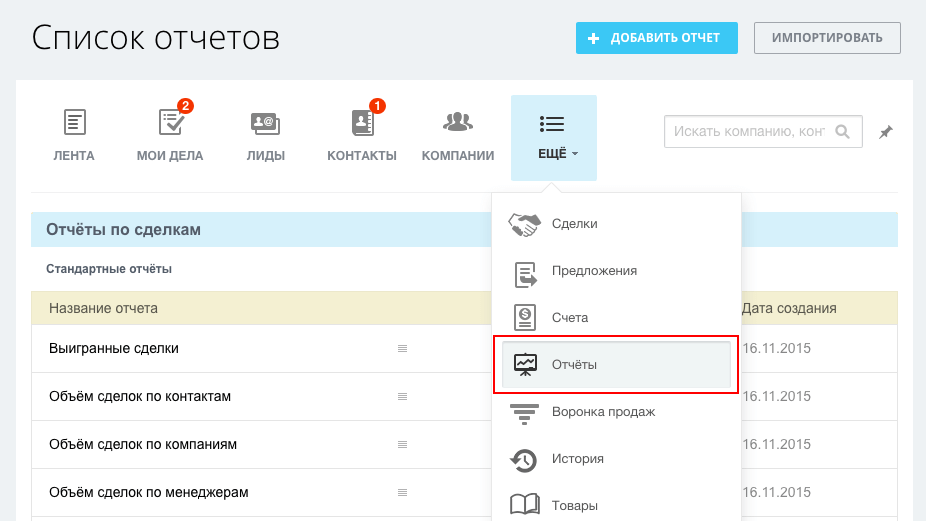Click date in Объём сделок по менеджерам row
Image resolution: width=926 pixels, height=521 pixels.
[x=776, y=492]
